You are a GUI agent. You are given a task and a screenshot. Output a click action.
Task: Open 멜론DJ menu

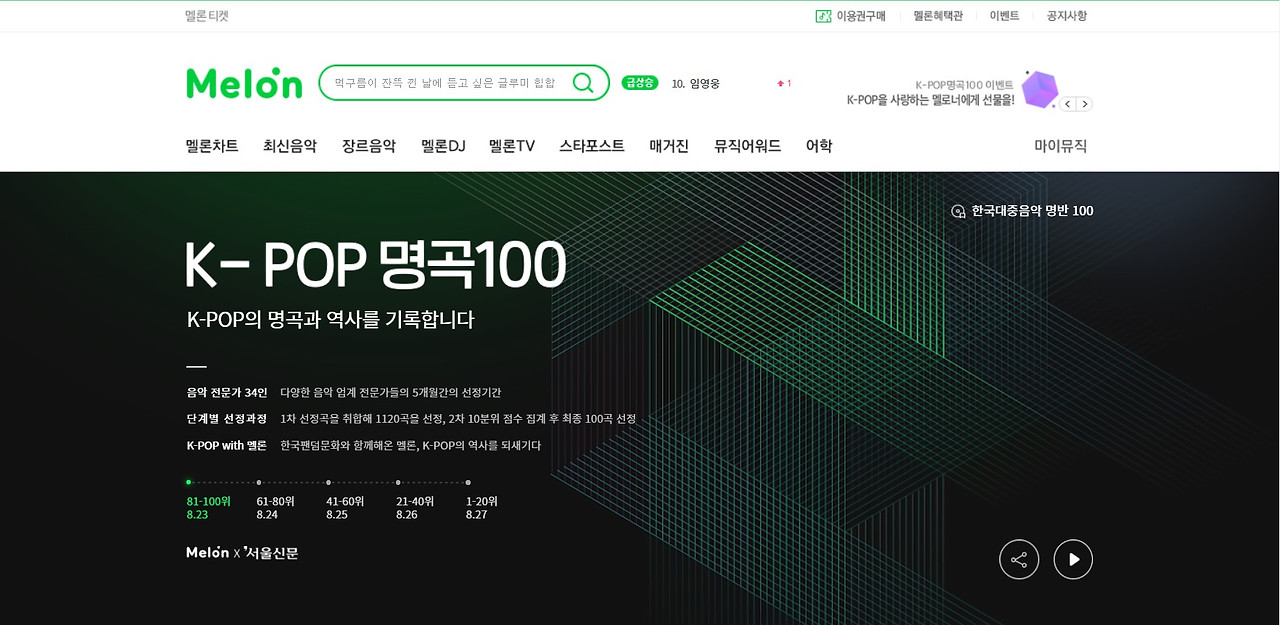443,146
